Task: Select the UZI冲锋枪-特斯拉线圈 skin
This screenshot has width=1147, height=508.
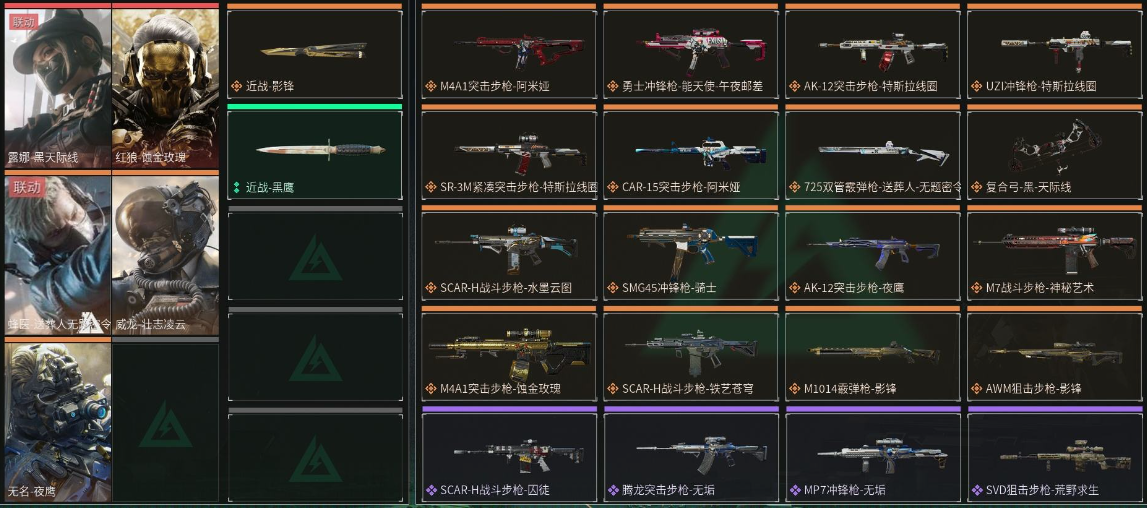Action: point(1055,53)
